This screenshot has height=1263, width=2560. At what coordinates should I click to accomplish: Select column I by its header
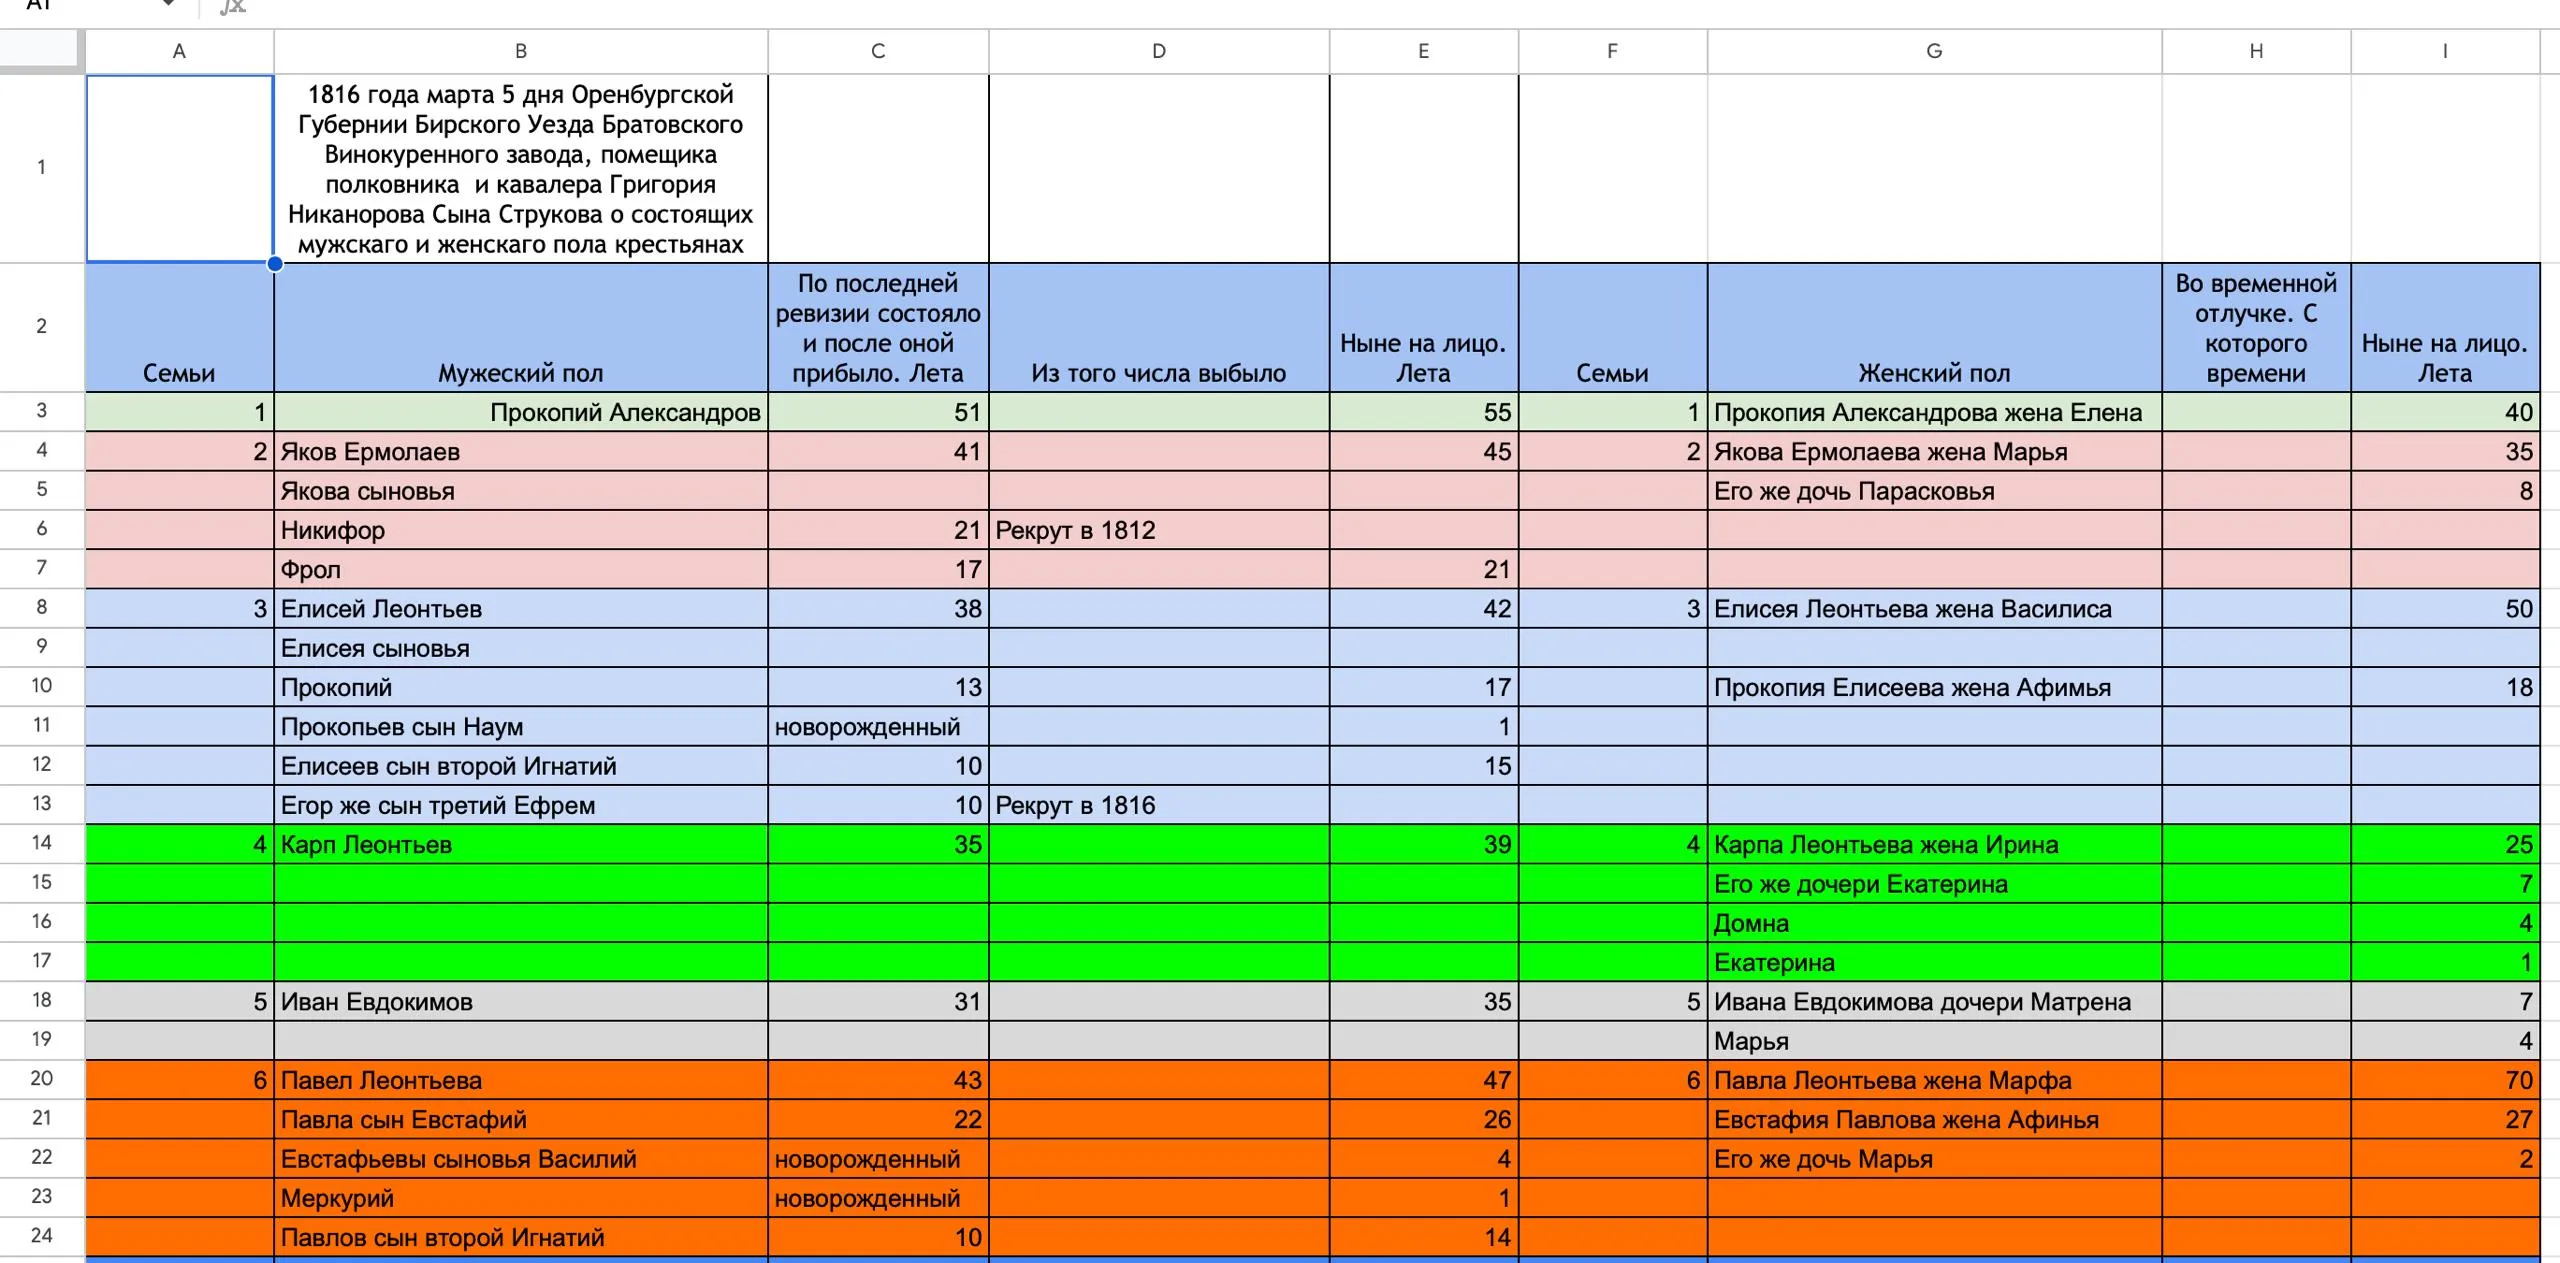(x=2445, y=51)
